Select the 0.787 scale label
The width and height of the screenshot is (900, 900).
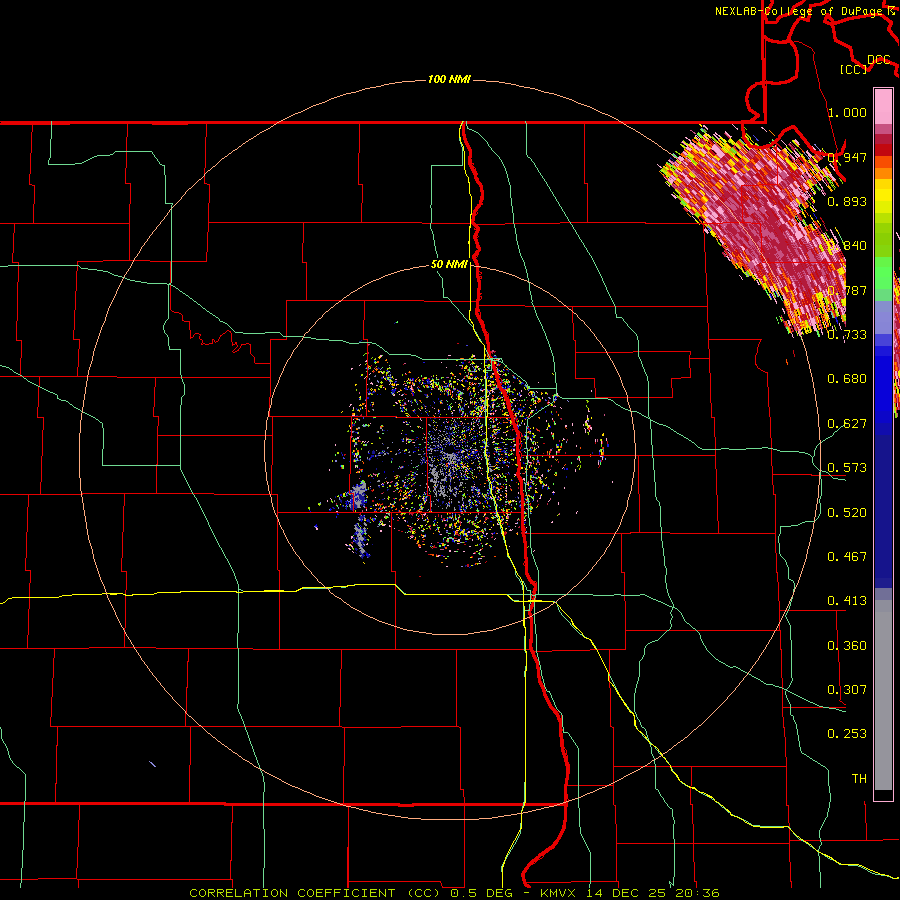point(847,290)
